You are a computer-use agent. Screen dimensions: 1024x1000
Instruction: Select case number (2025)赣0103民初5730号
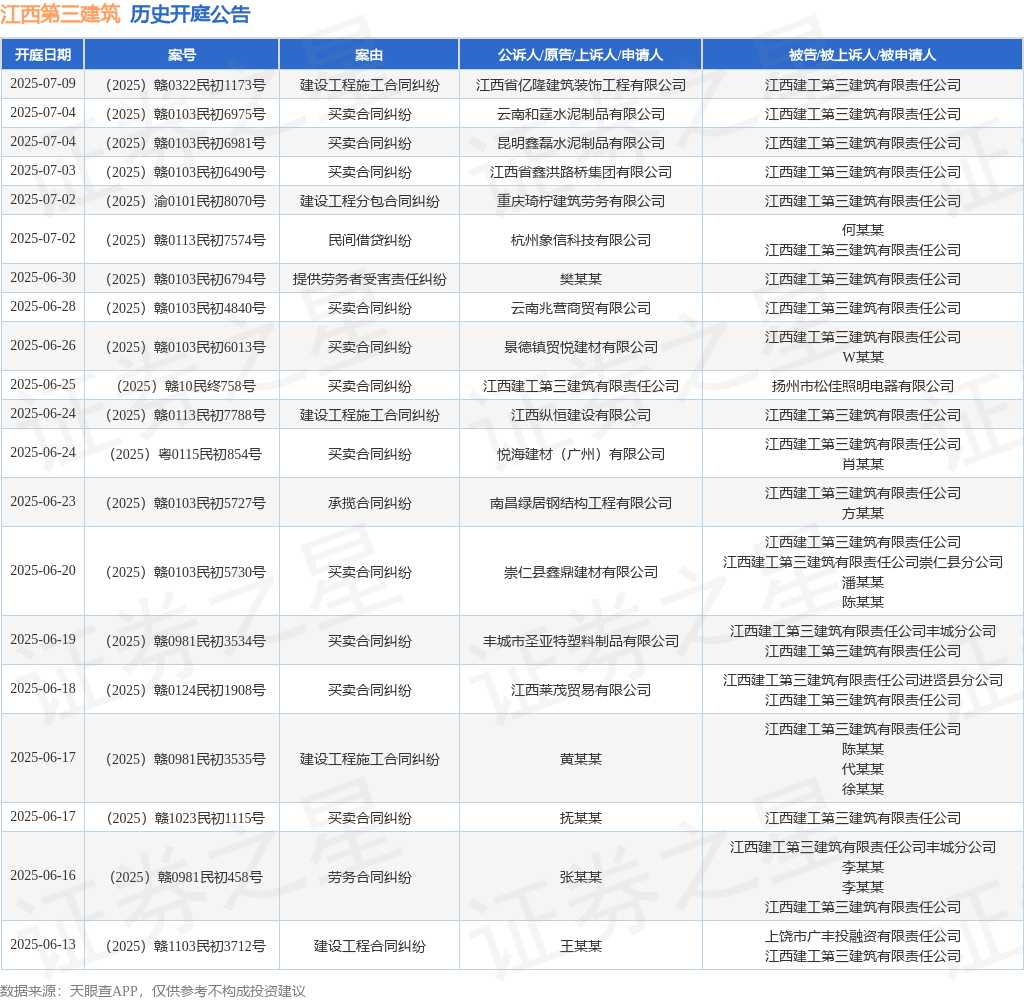point(185,572)
